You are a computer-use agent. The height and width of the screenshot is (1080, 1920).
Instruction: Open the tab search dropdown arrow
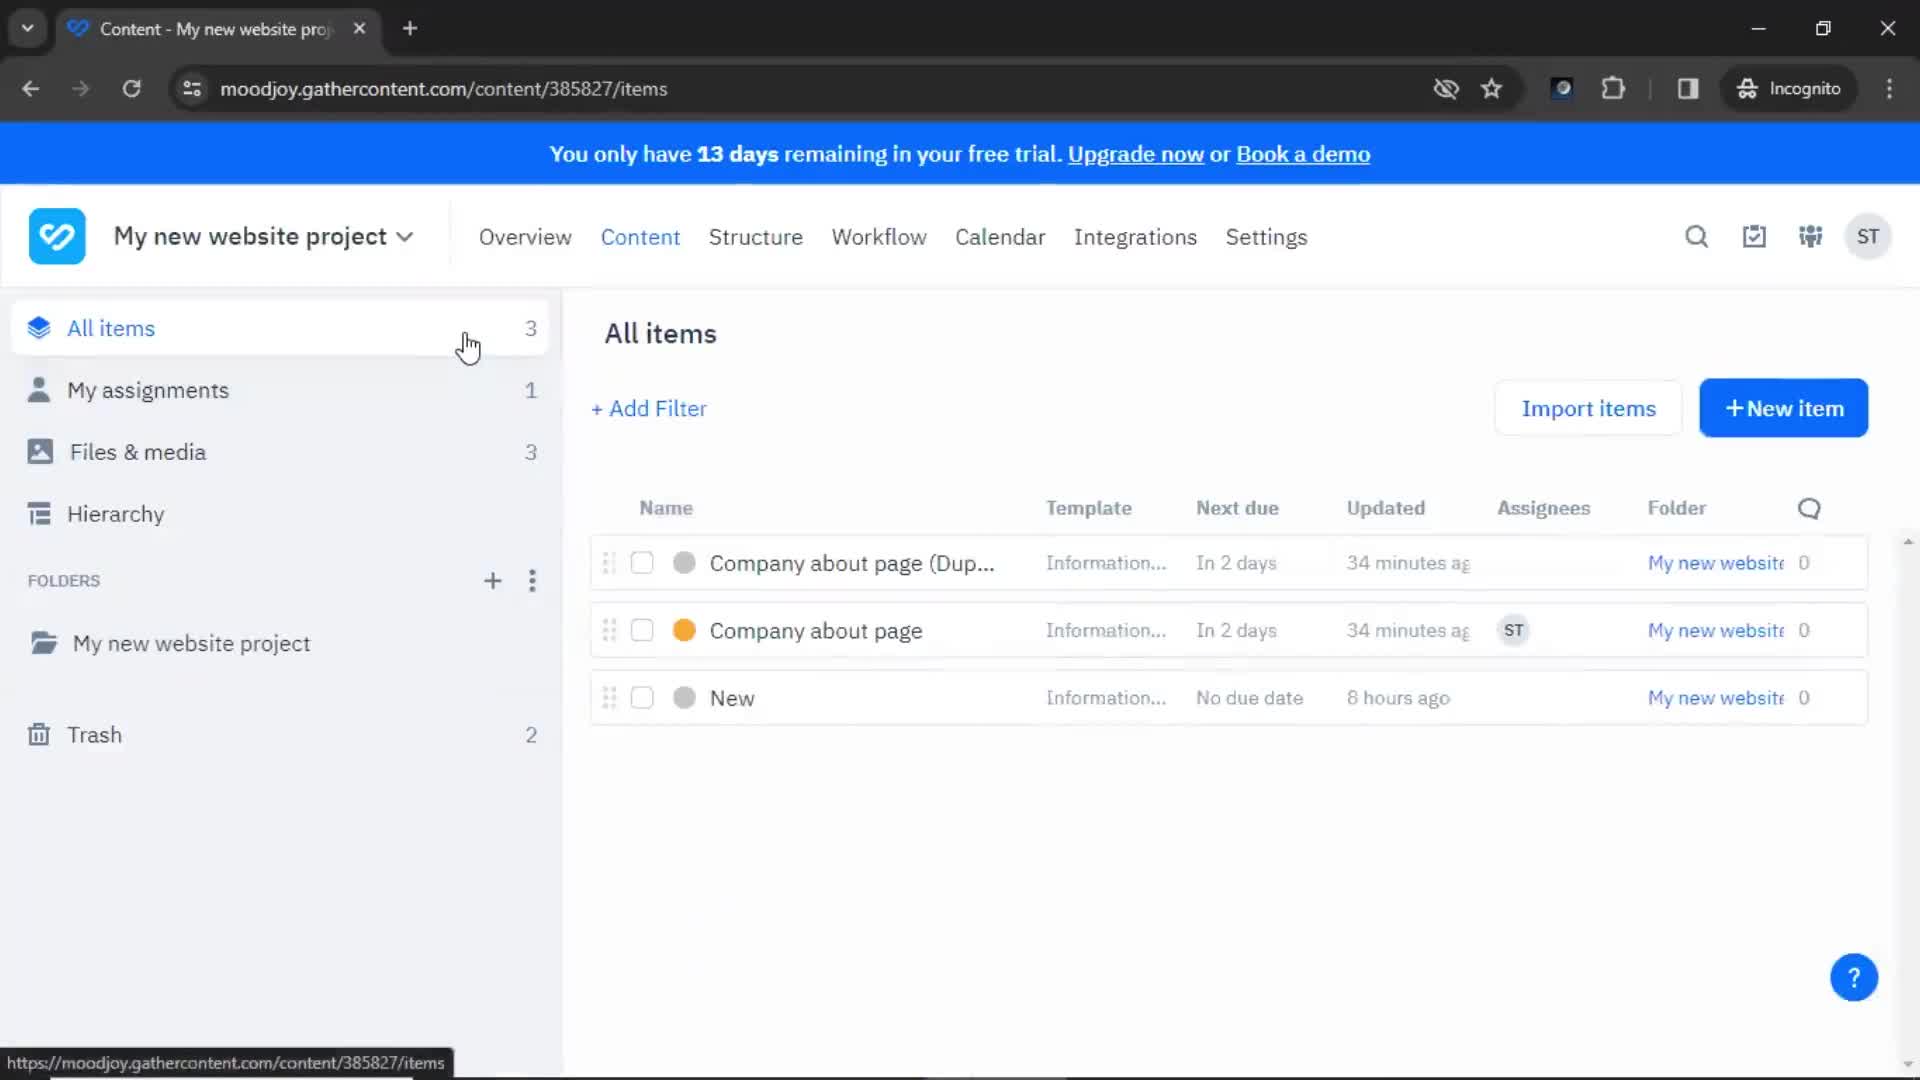click(x=28, y=28)
